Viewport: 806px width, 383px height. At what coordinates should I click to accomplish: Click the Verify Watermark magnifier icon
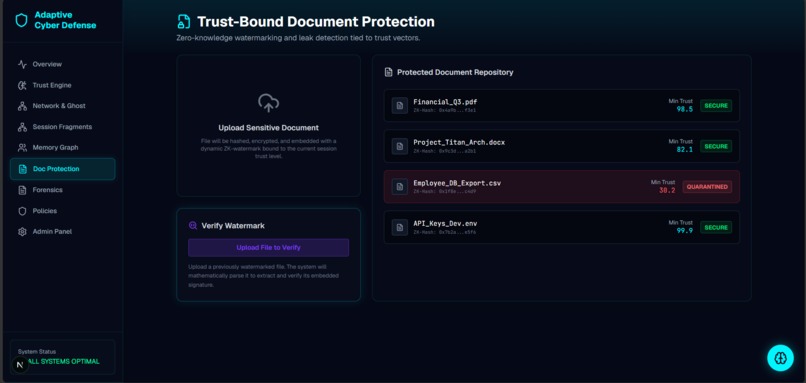(x=193, y=225)
